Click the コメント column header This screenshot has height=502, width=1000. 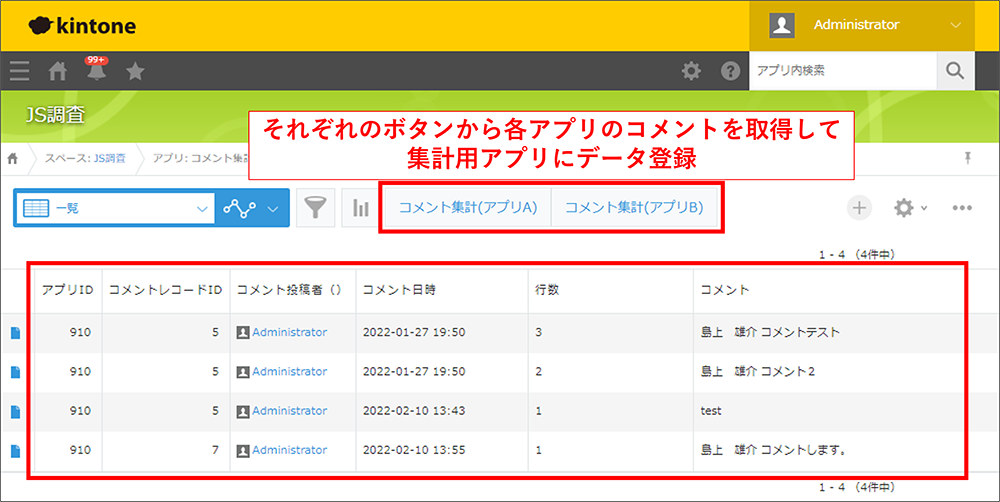coord(828,290)
